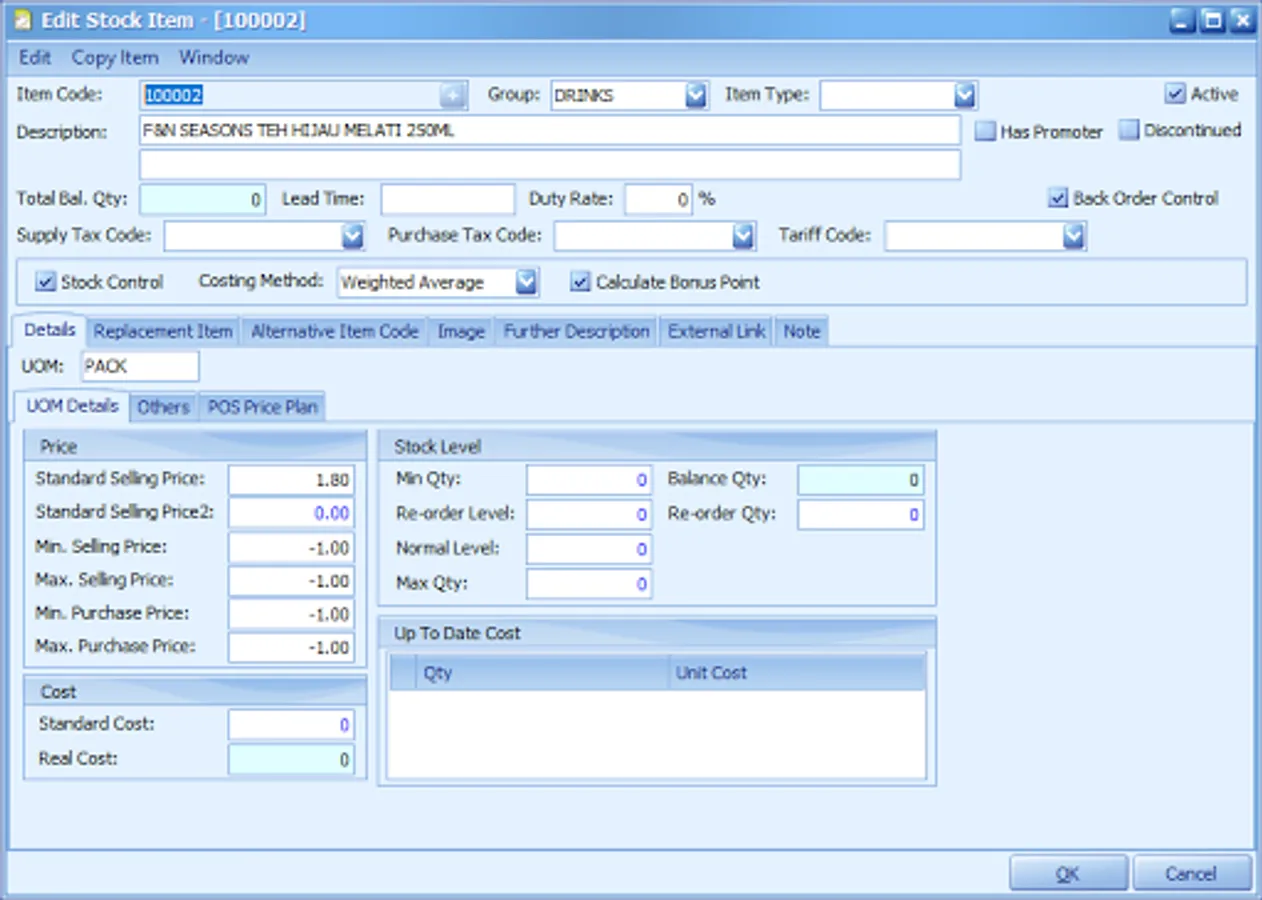Disable Calculate Bonus Point checkbox
Screen dimensions: 1262x900
click(x=580, y=282)
